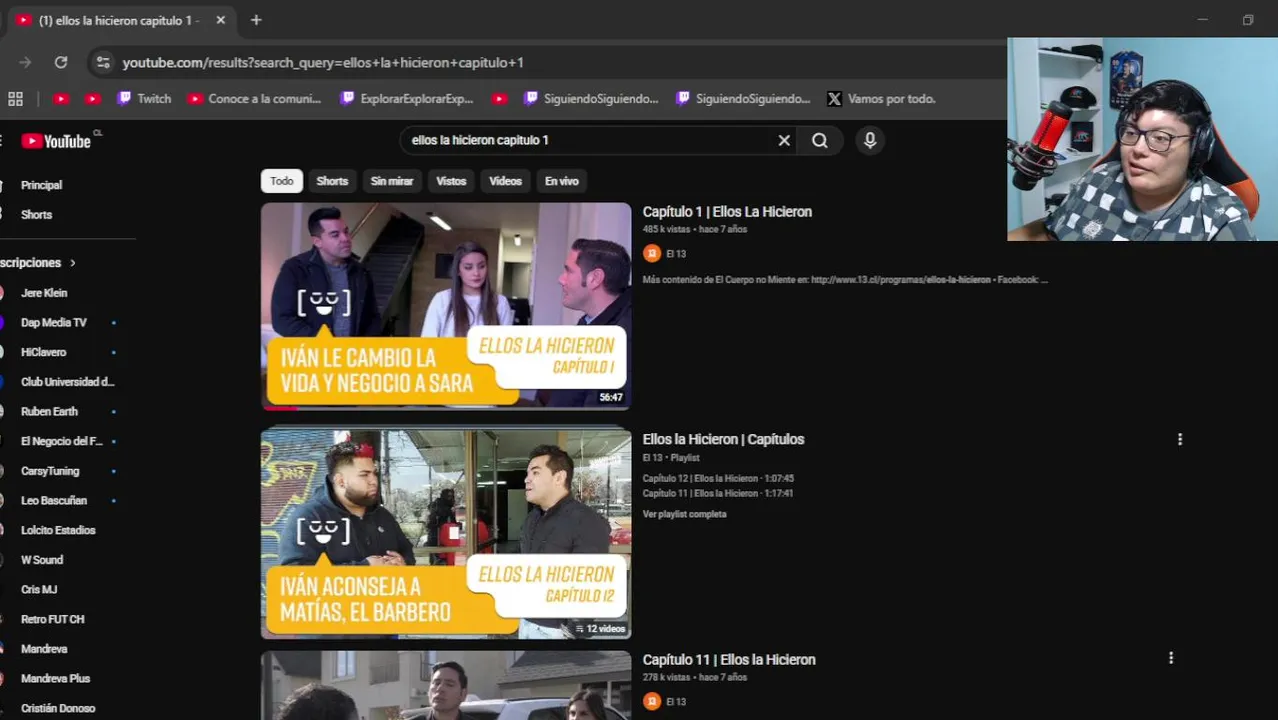Click El 13 channel avatar under Capítulo 11

coord(652,702)
